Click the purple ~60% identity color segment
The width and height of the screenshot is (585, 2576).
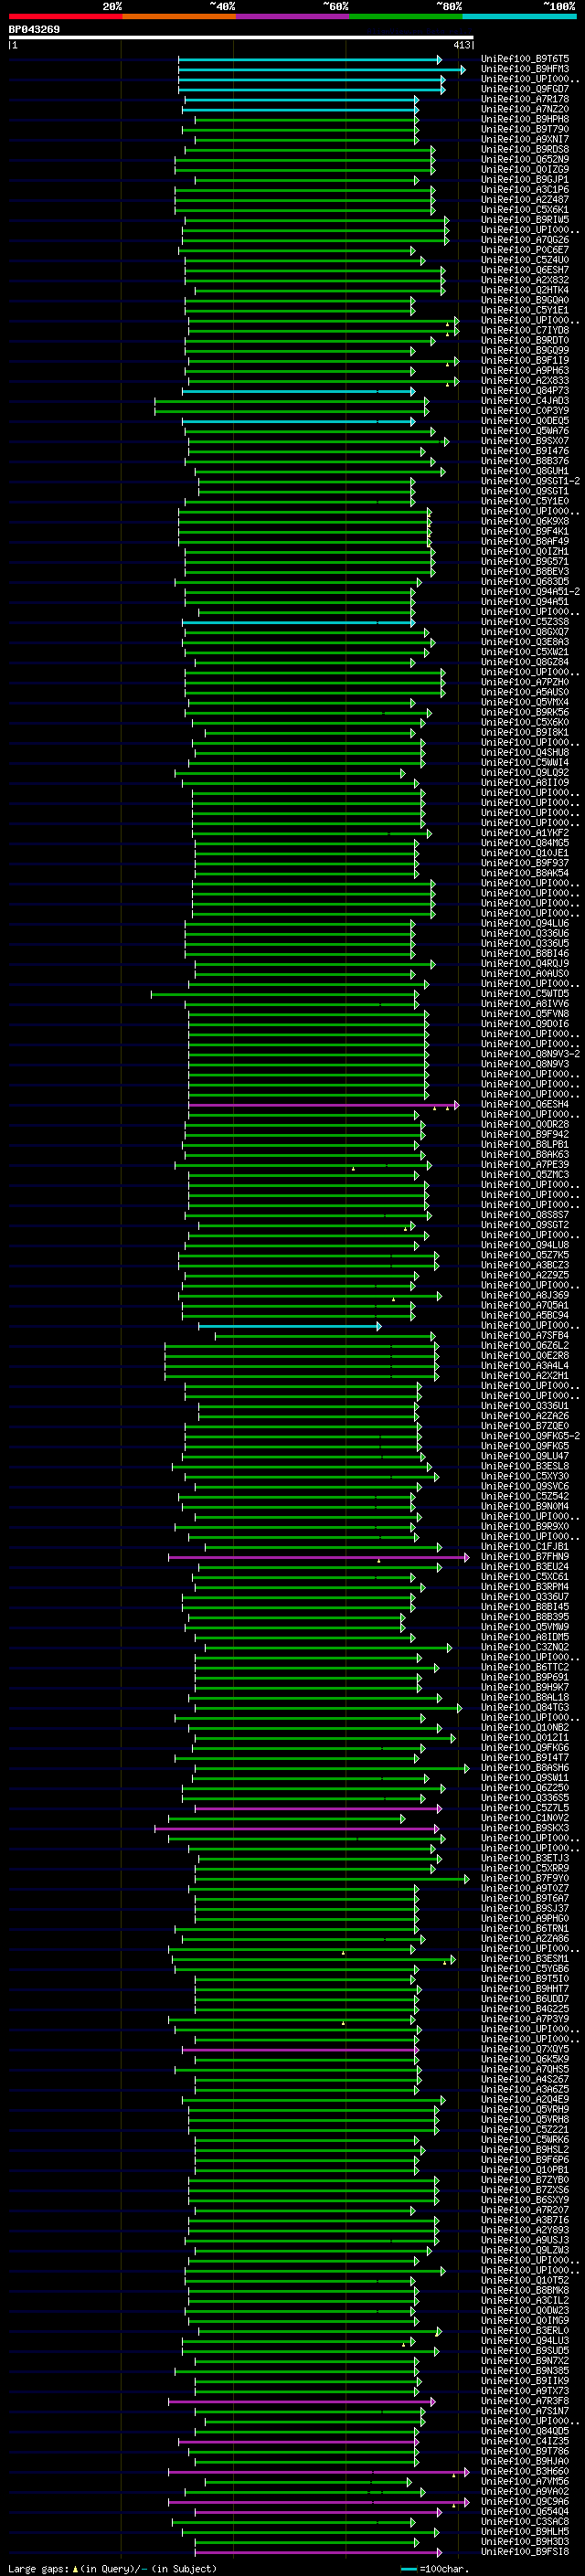293,16
